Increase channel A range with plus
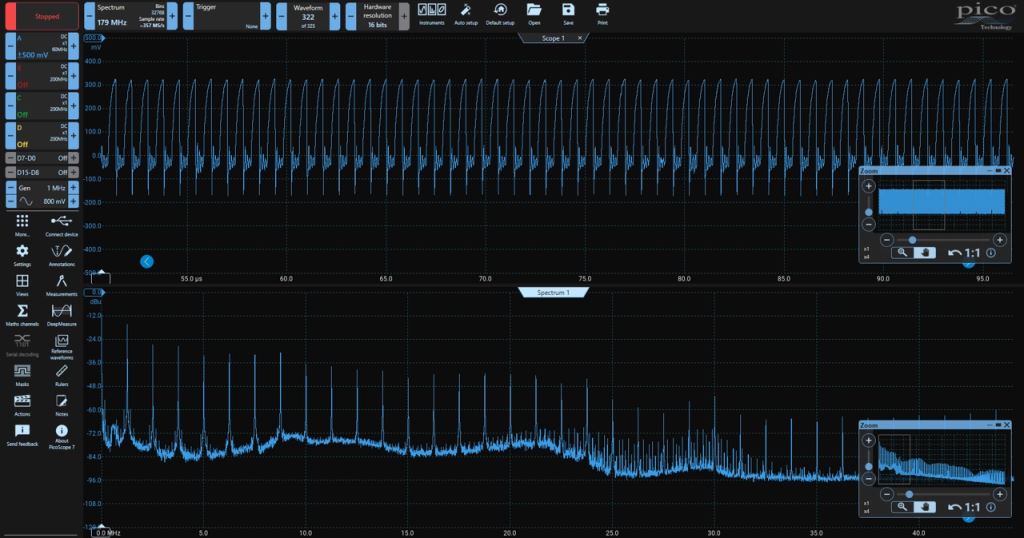The height and width of the screenshot is (538, 1024). pos(73,46)
